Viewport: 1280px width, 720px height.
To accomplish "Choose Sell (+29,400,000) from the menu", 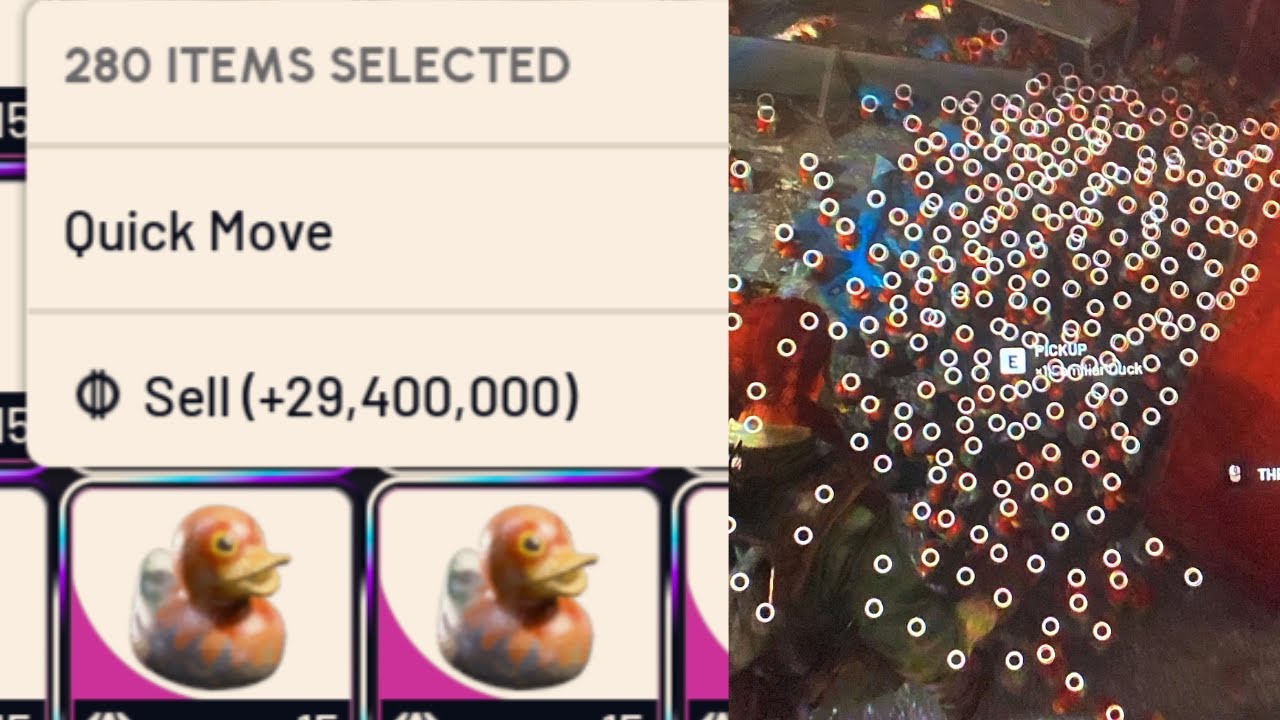I will [x=377, y=396].
